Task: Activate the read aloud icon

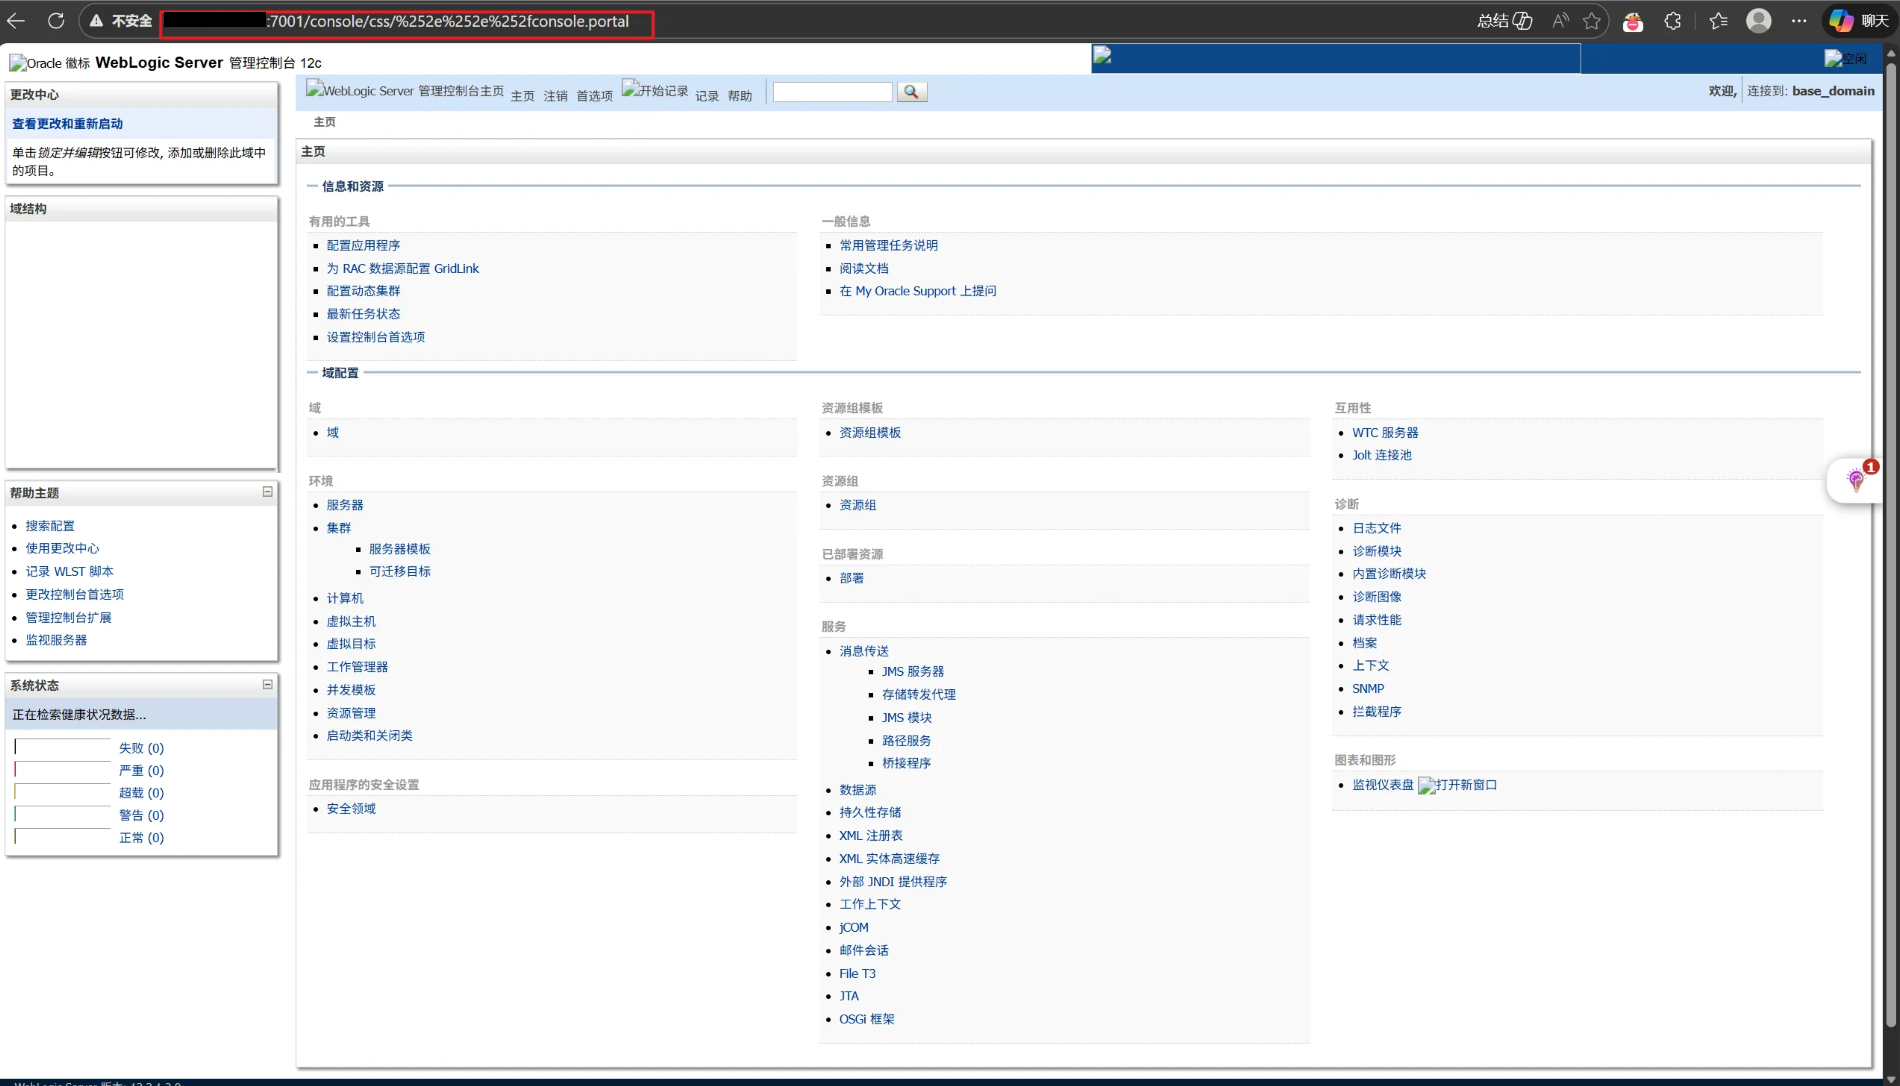Action: (x=1560, y=21)
